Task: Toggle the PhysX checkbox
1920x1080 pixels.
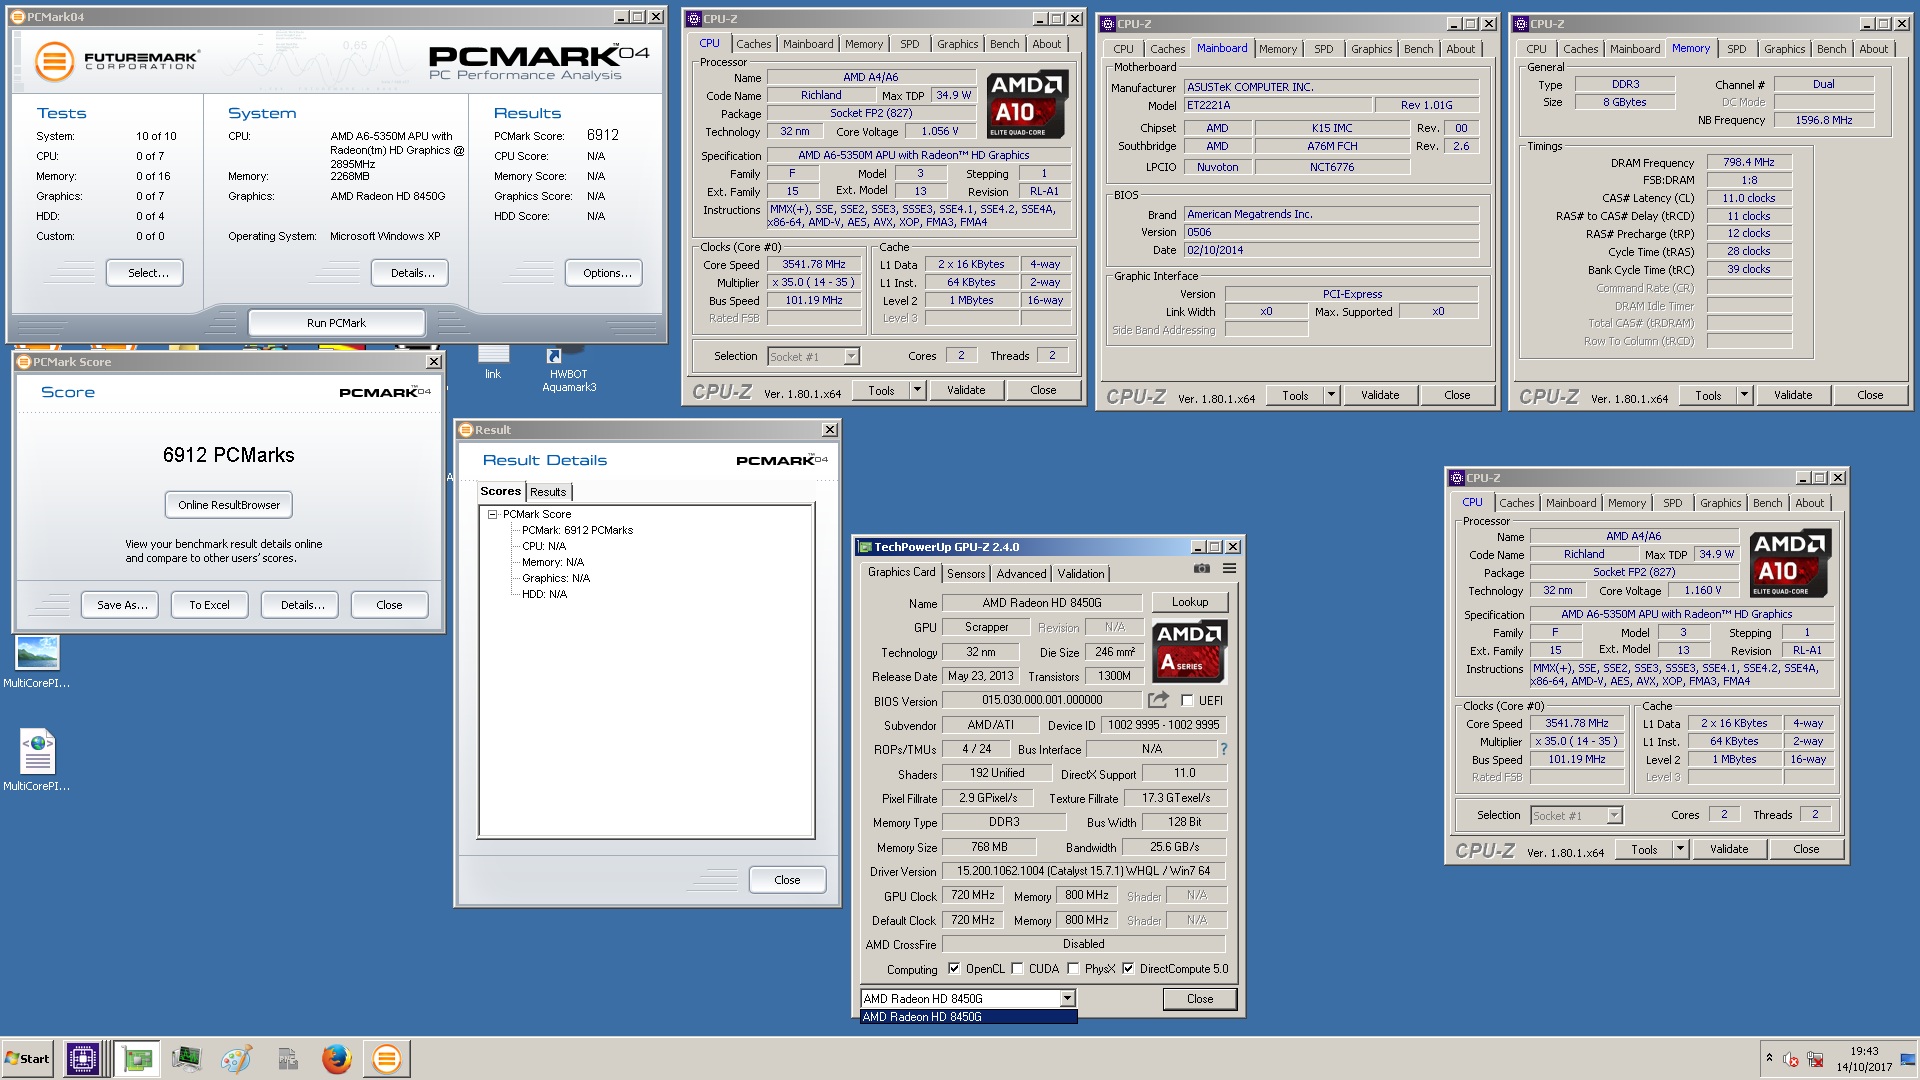Action: click(1073, 968)
